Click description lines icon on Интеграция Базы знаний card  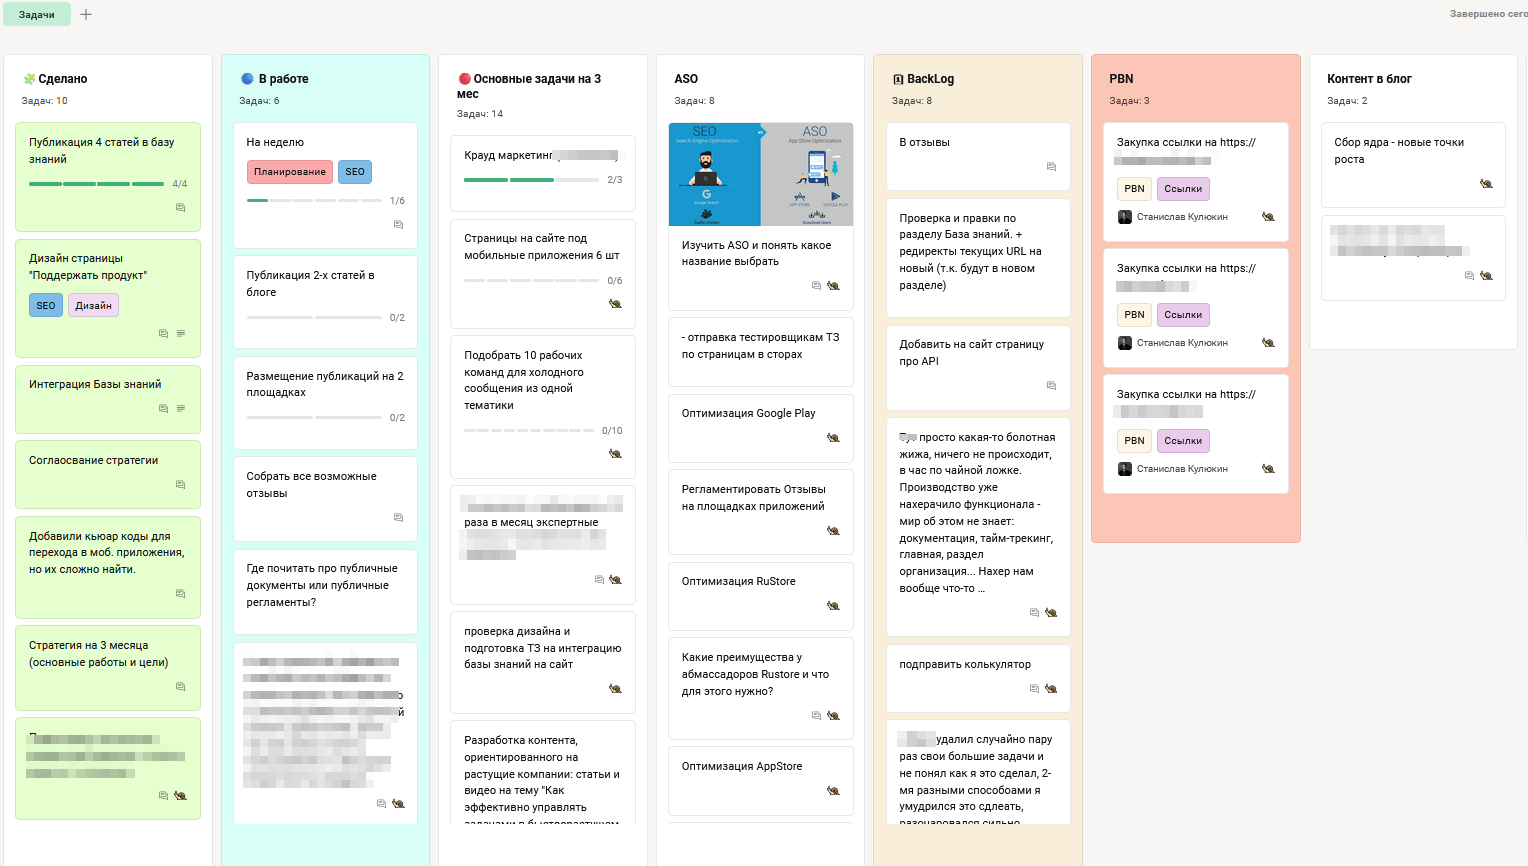pos(181,408)
